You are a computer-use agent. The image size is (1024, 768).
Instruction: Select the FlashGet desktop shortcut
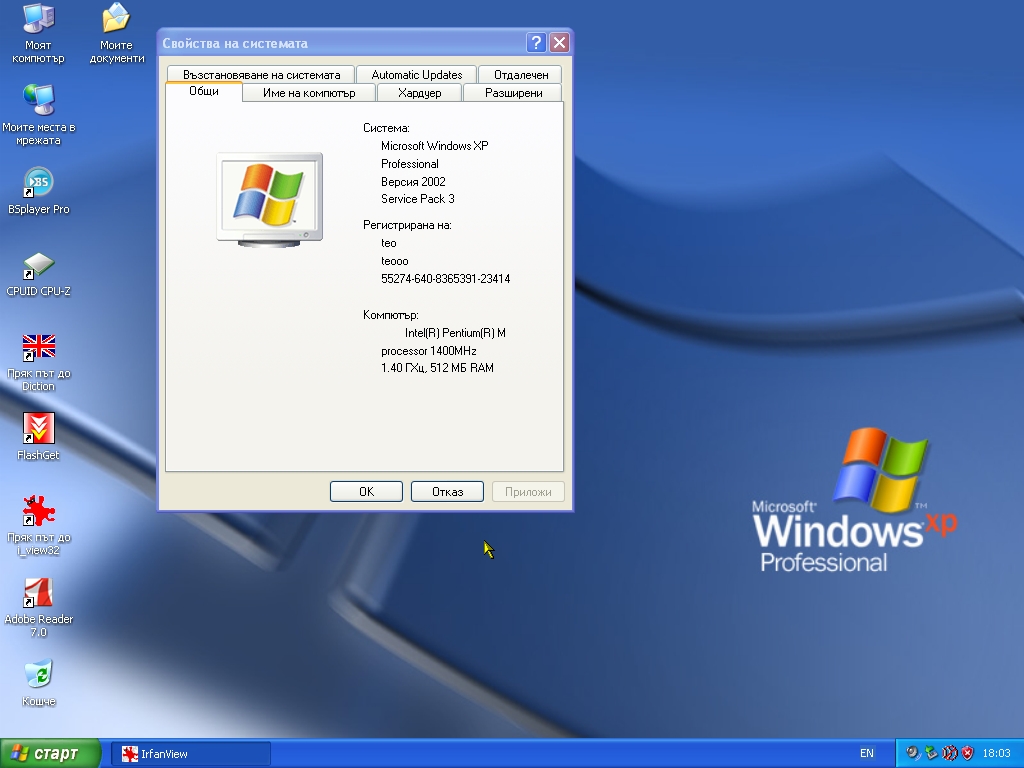pyautogui.click(x=39, y=437)
